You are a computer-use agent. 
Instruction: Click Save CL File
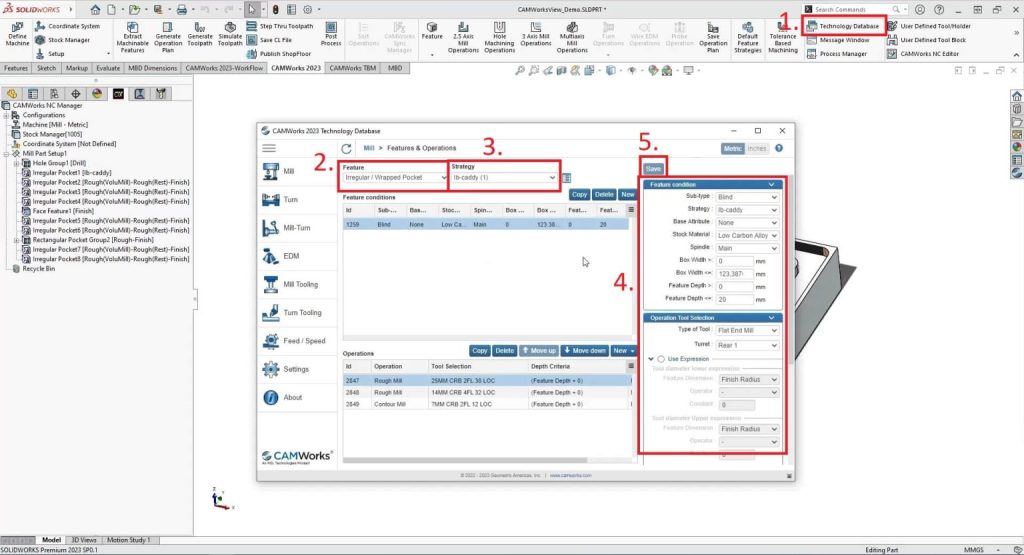coord(270,40)
